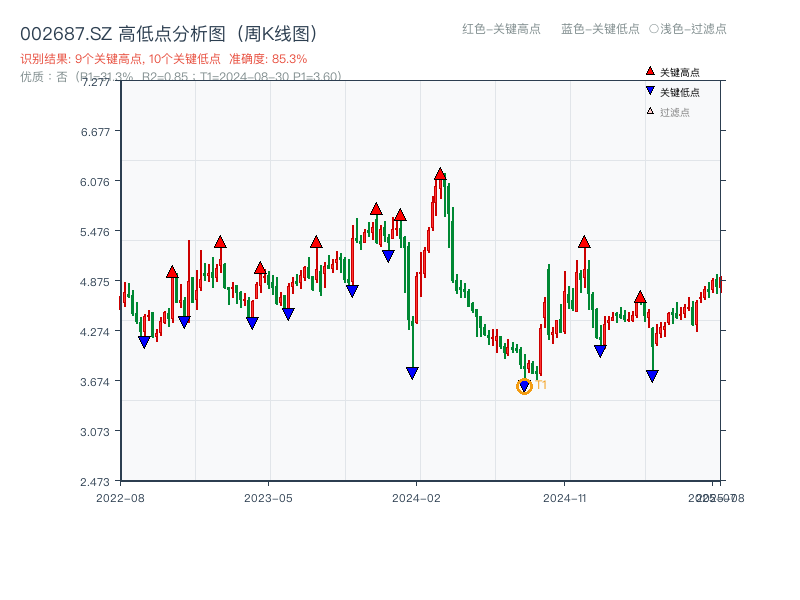Select the 关键低点 legend label in chart

(680, 92)
